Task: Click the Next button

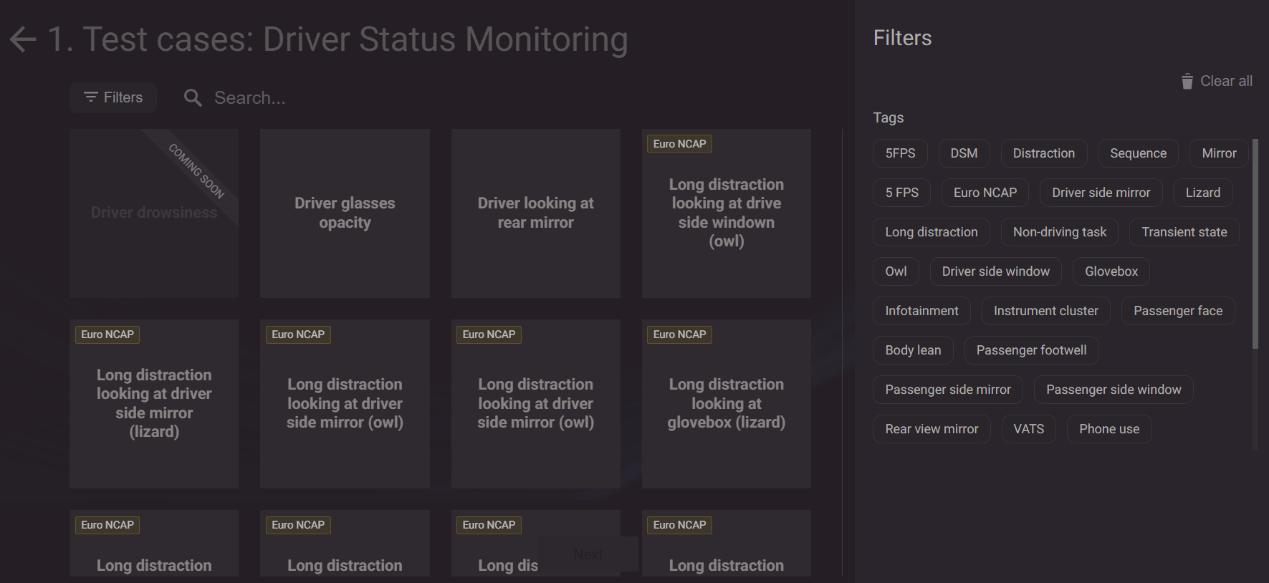Action: [x=588, y=554]
